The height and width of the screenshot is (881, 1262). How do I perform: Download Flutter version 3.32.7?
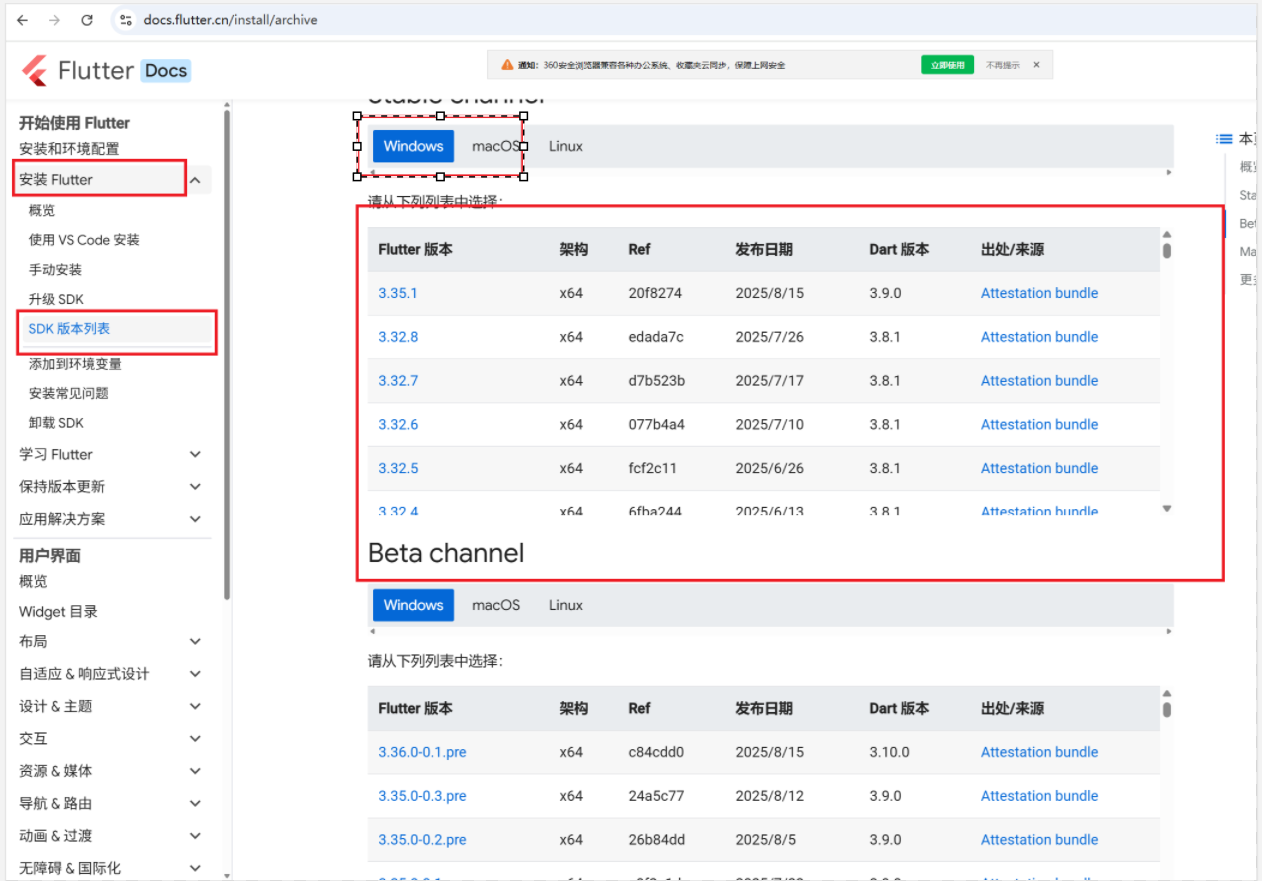pyautogui.click(x=398, y=381)
